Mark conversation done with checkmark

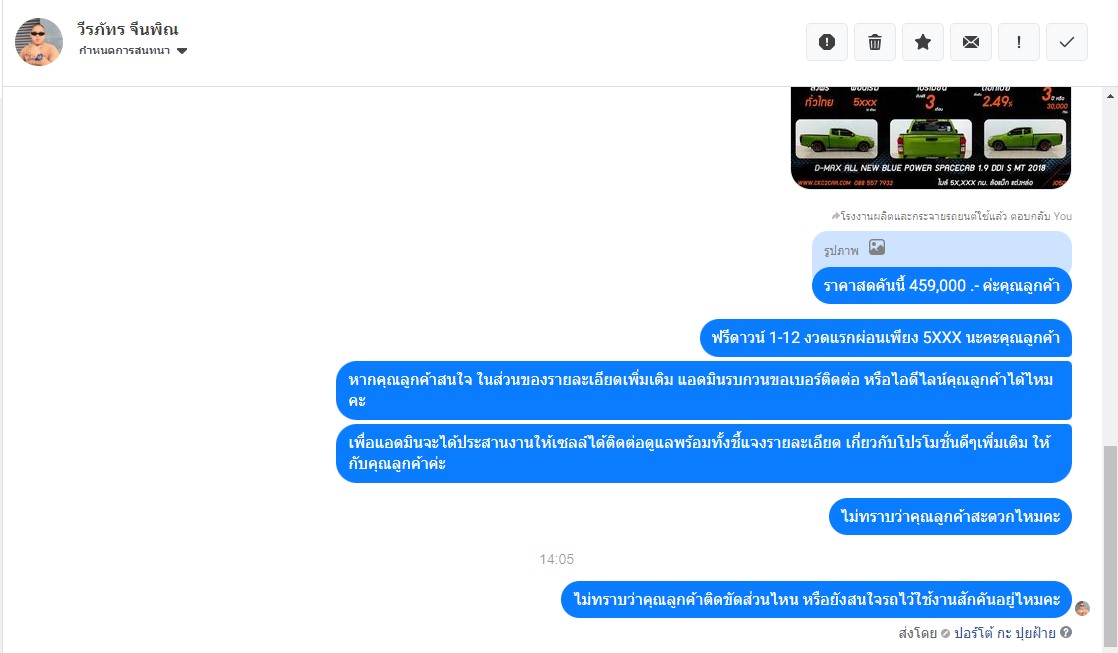1067,42
